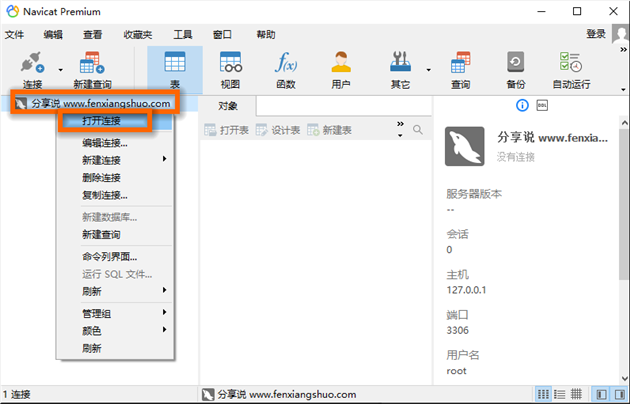Show the info panel via blue i icon

522,106
